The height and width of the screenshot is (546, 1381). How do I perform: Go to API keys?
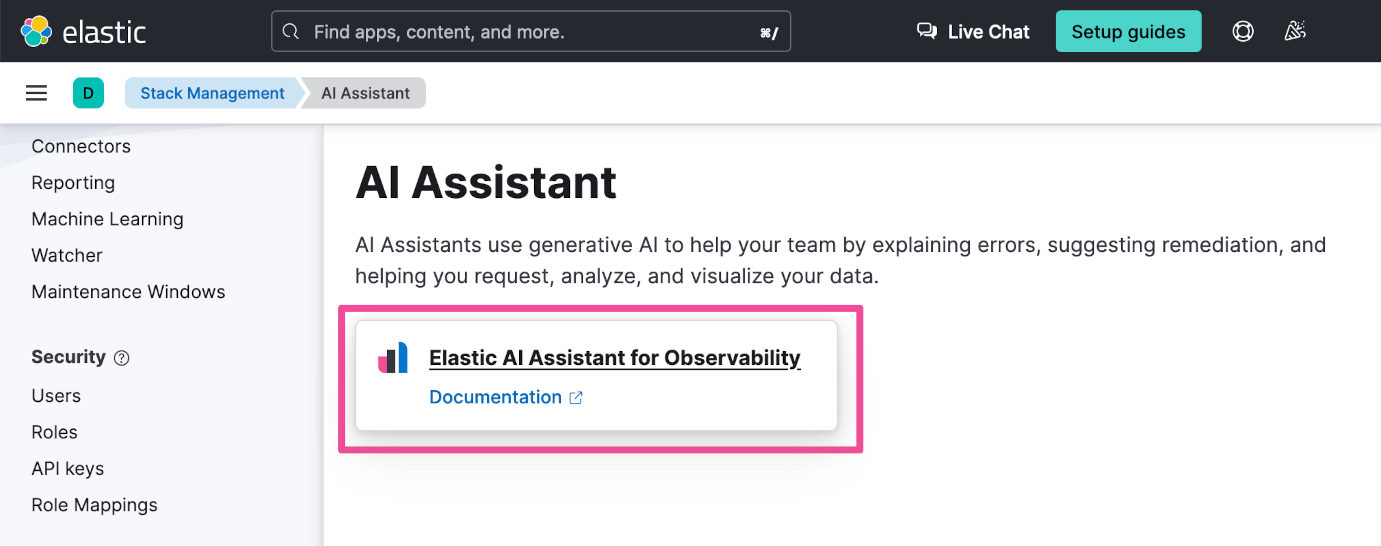(x=68, y=468)
